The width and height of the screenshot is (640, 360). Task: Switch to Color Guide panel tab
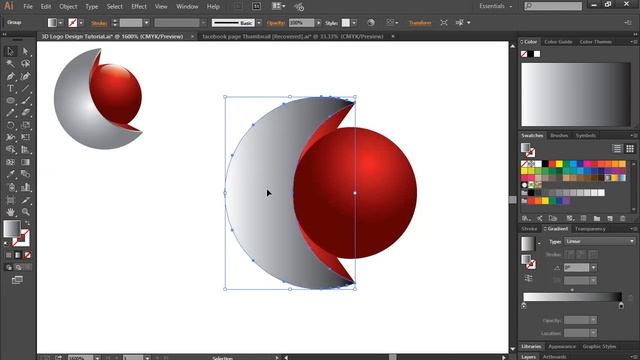558,42
